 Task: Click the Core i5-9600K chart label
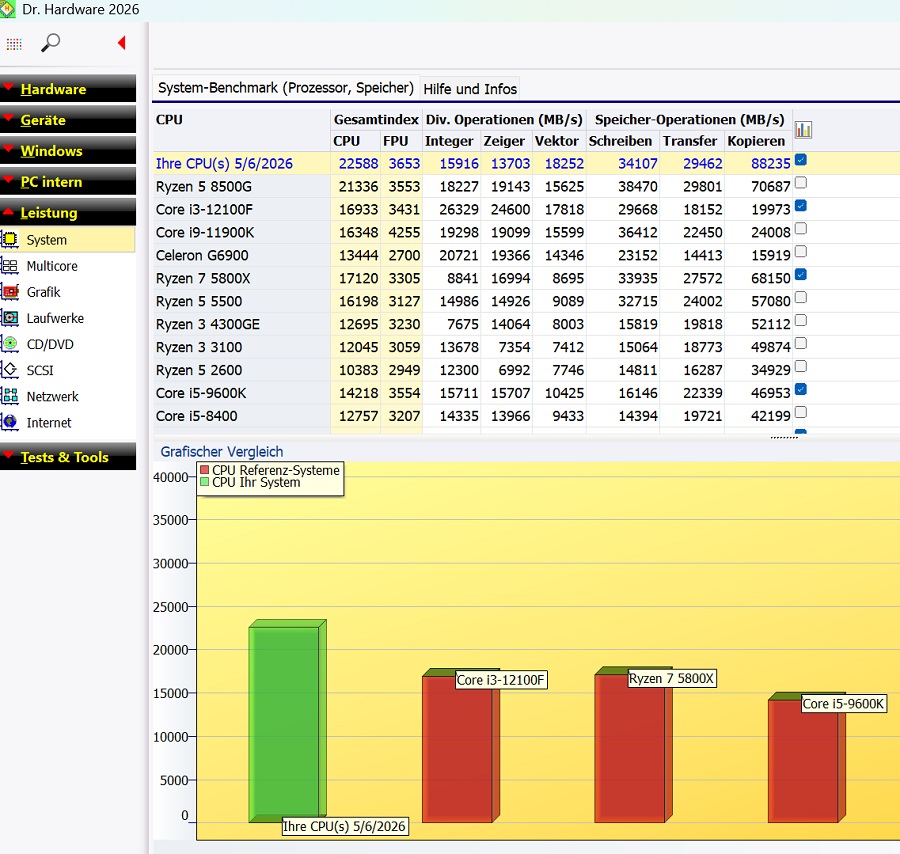click(843, 704)
